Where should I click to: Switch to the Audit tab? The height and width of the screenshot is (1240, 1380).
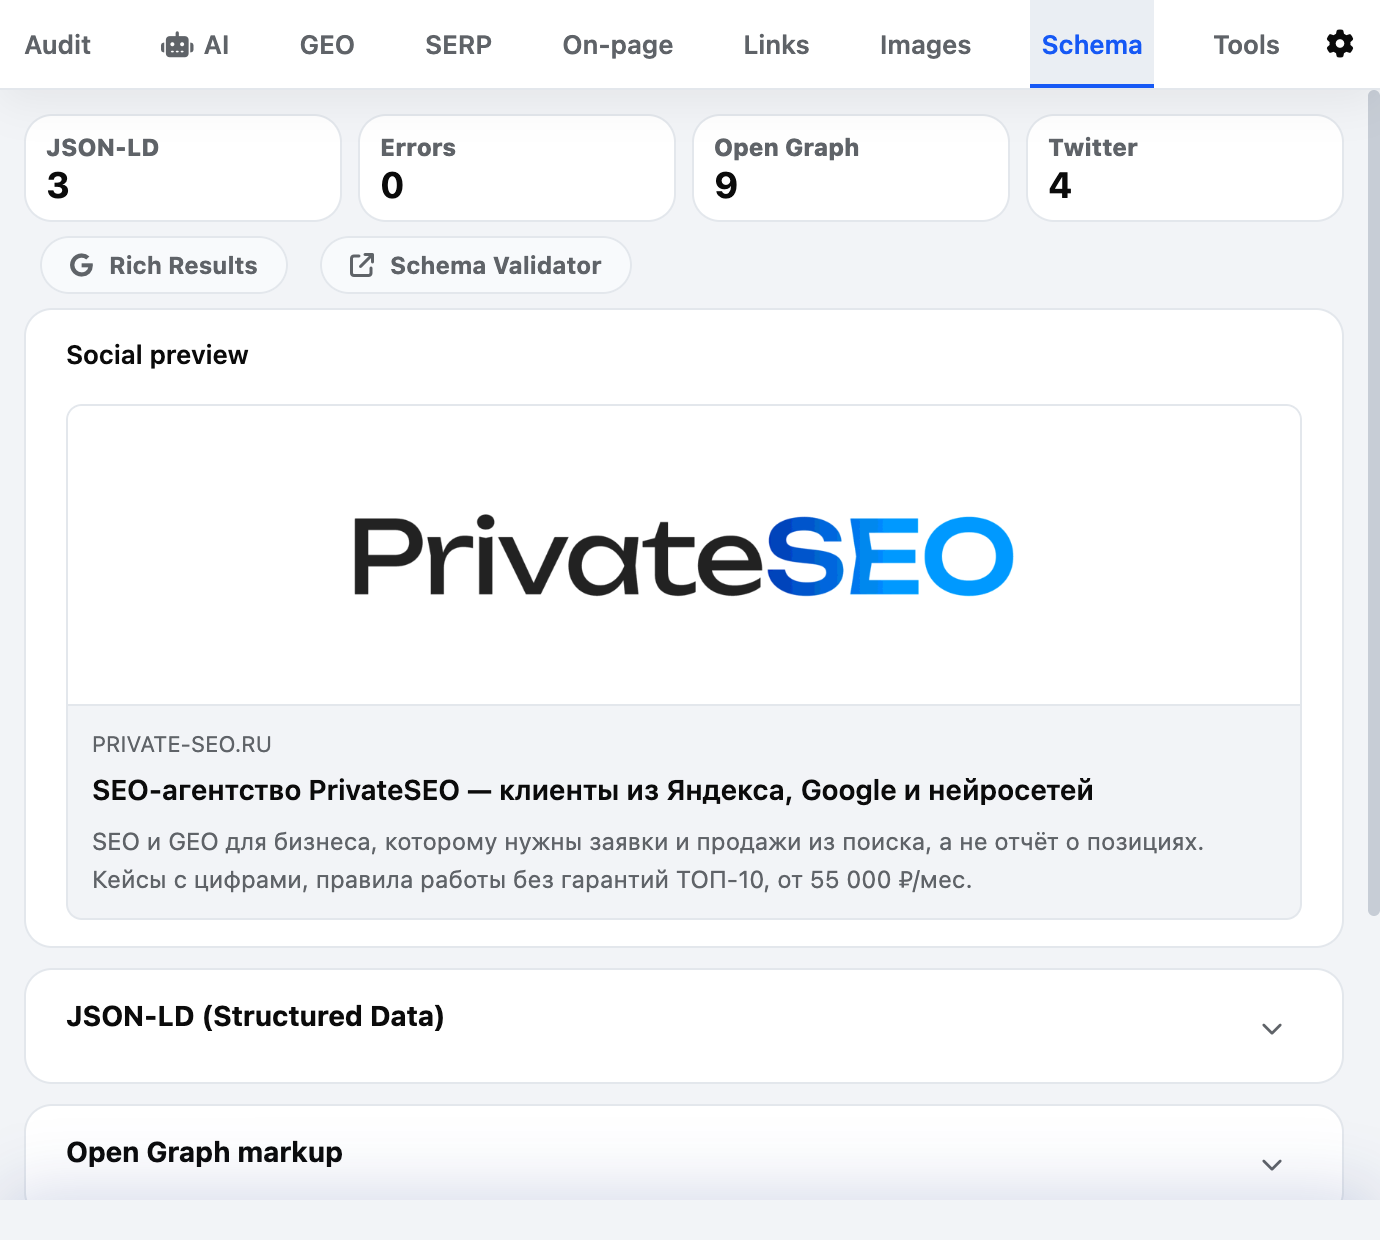click(x=58, y=45)
